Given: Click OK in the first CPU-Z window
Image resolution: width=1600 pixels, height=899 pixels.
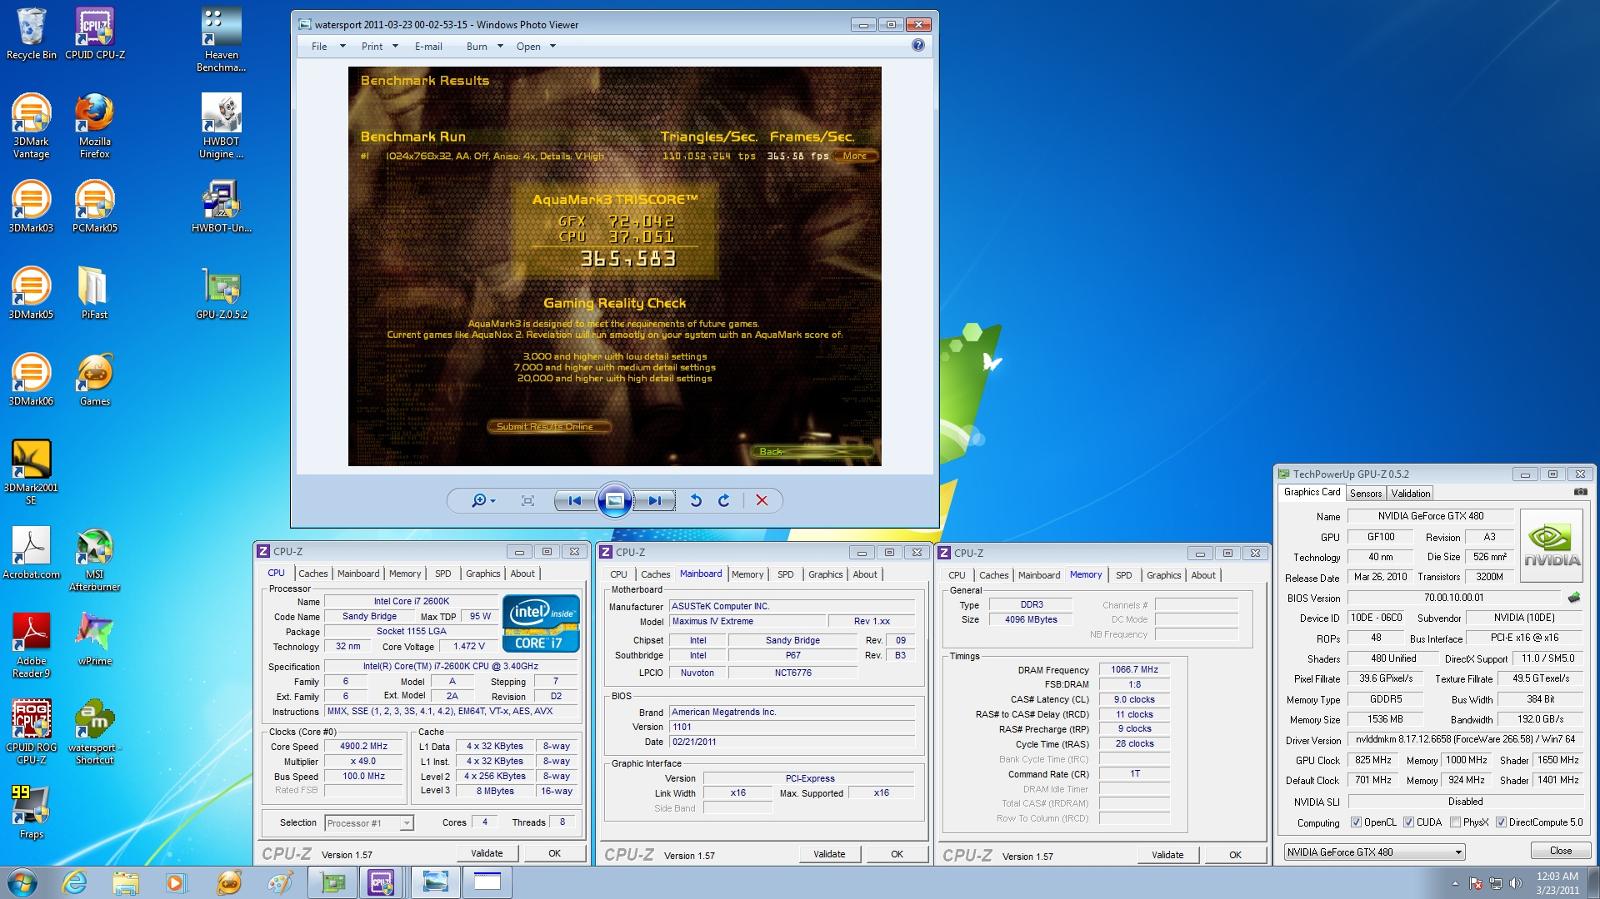Looking at the screenshot, I should click(x=554, y=853).
